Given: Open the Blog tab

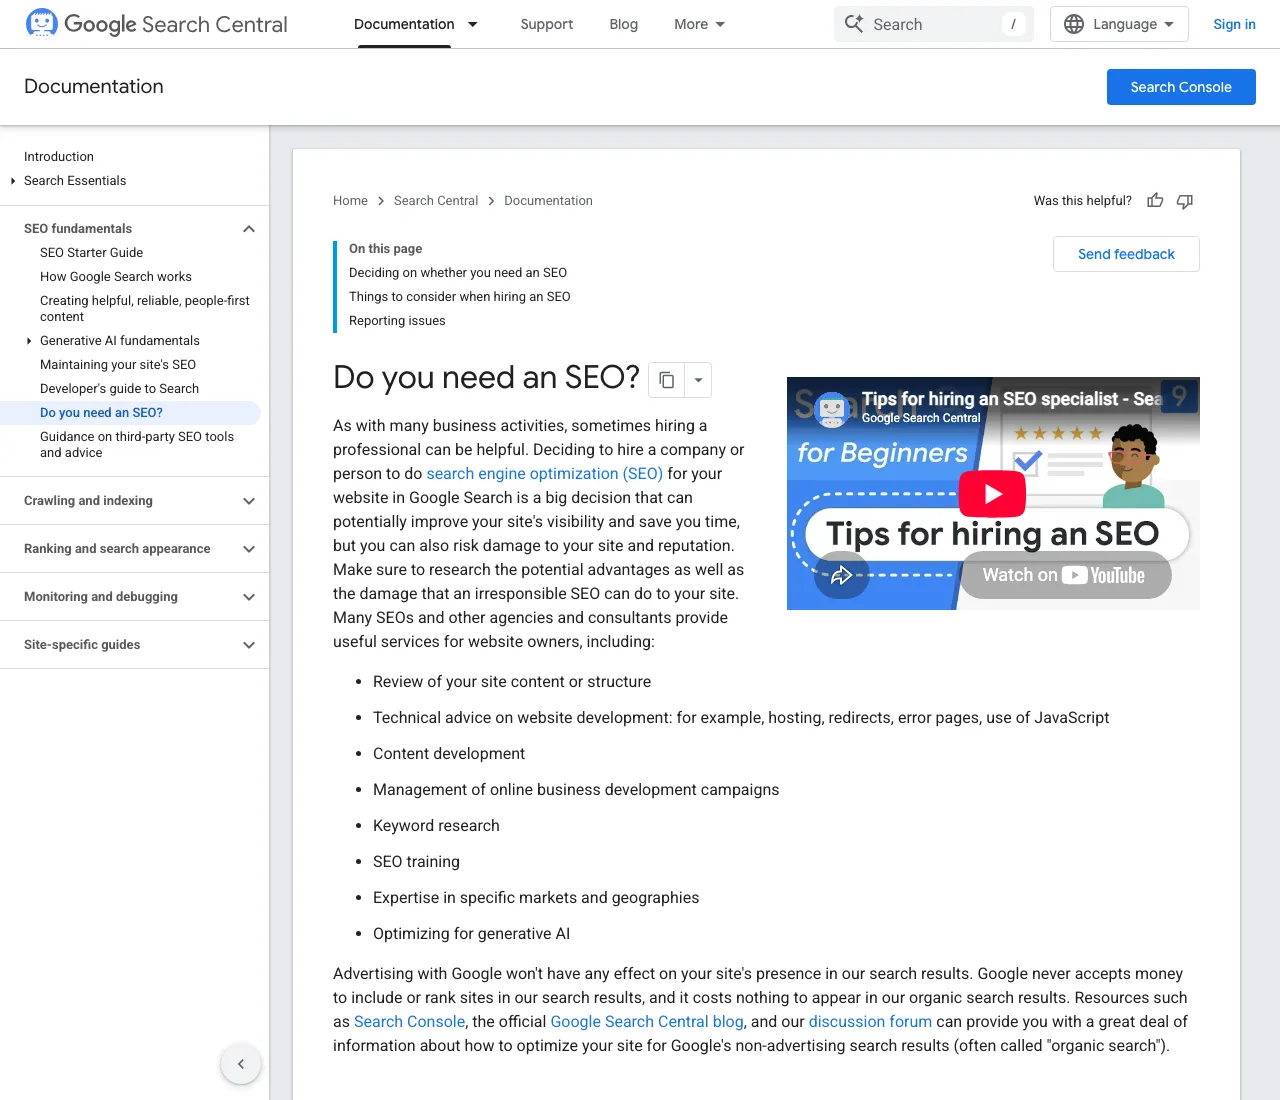Looking at the screenshot, I should pyautogui.click(x=623, y=24).
